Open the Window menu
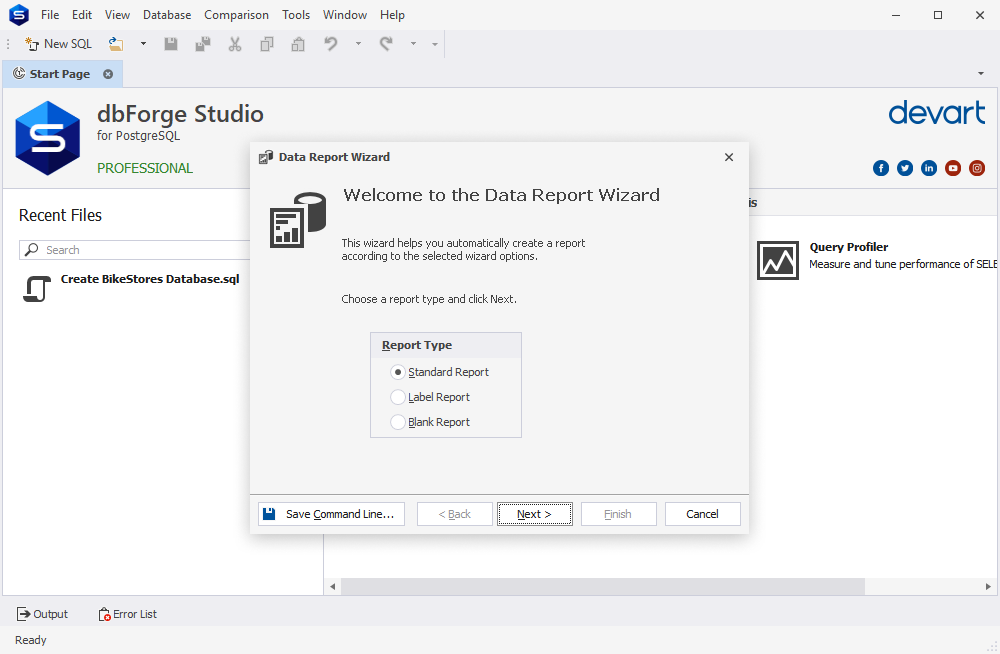This screenshot has height=654, width=1000. [345, 15]
